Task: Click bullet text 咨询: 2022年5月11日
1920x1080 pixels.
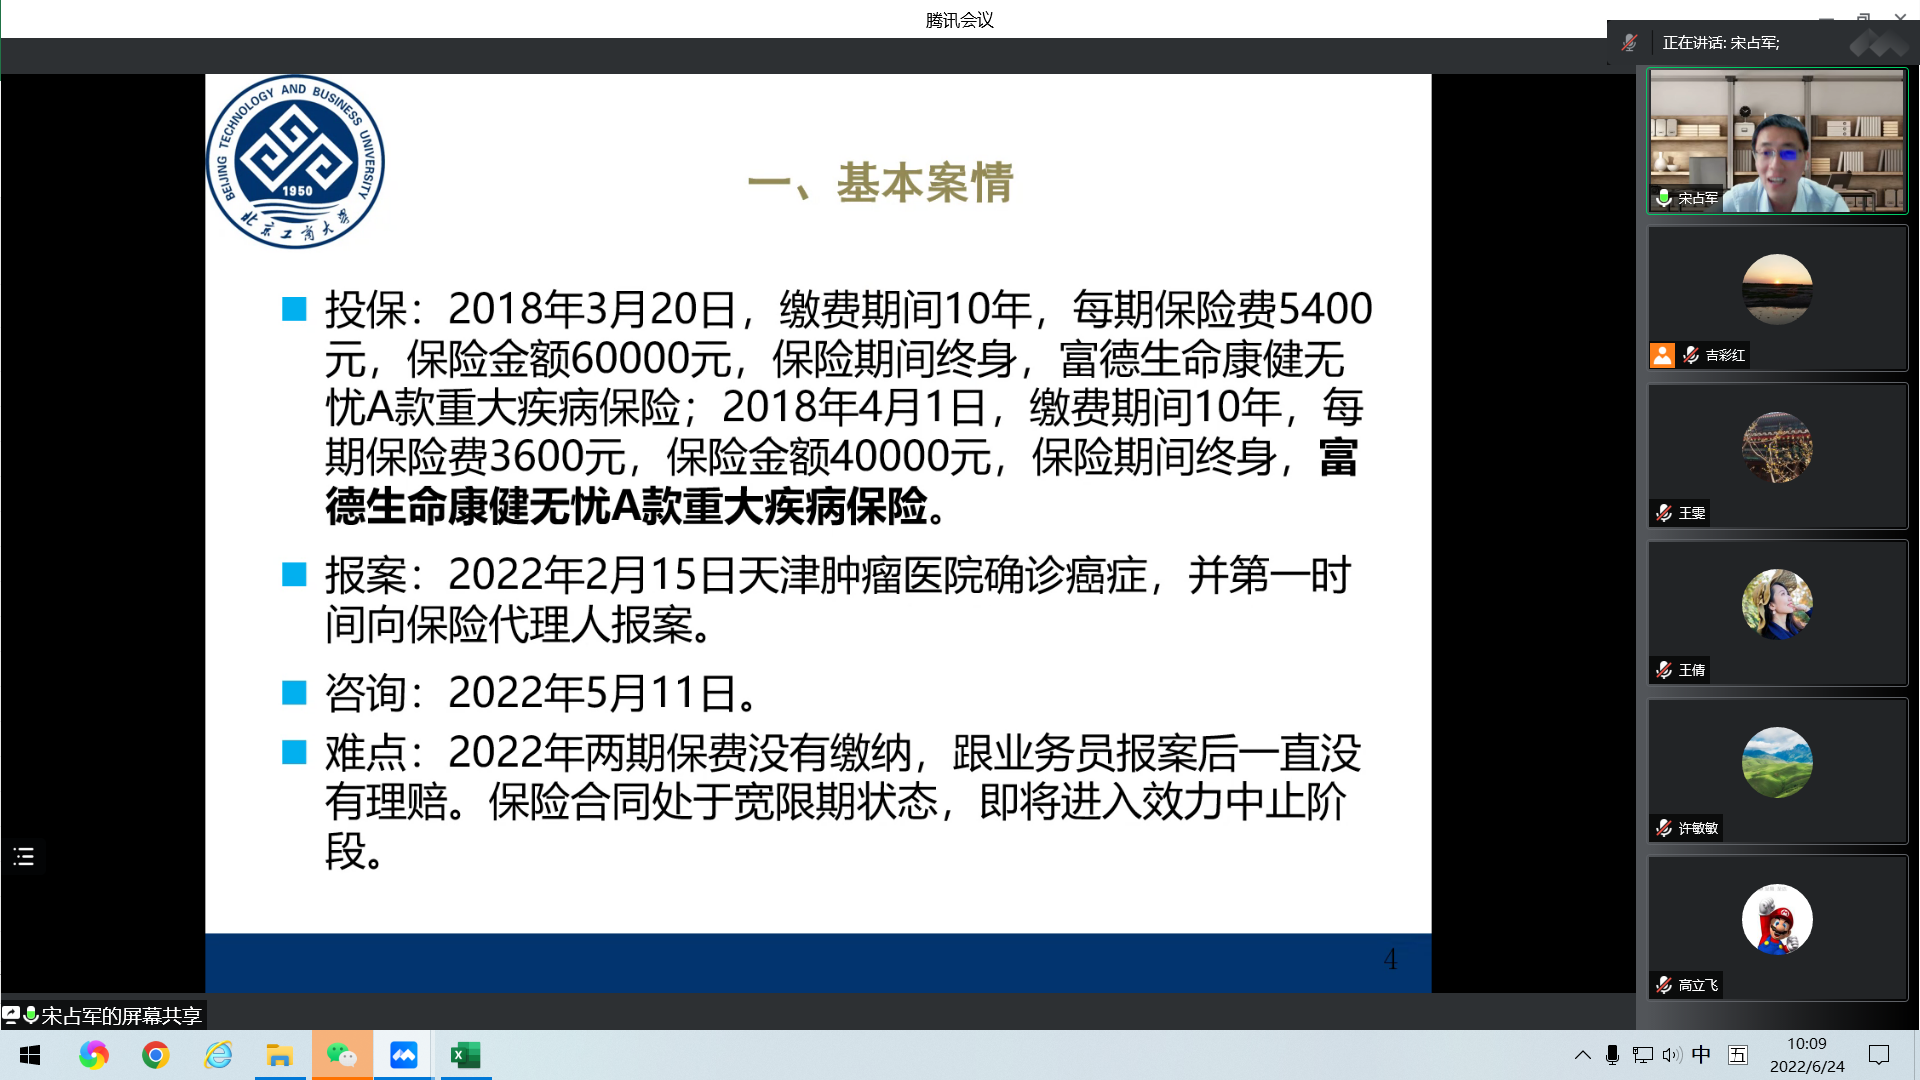Action: [x=544, y=693]
